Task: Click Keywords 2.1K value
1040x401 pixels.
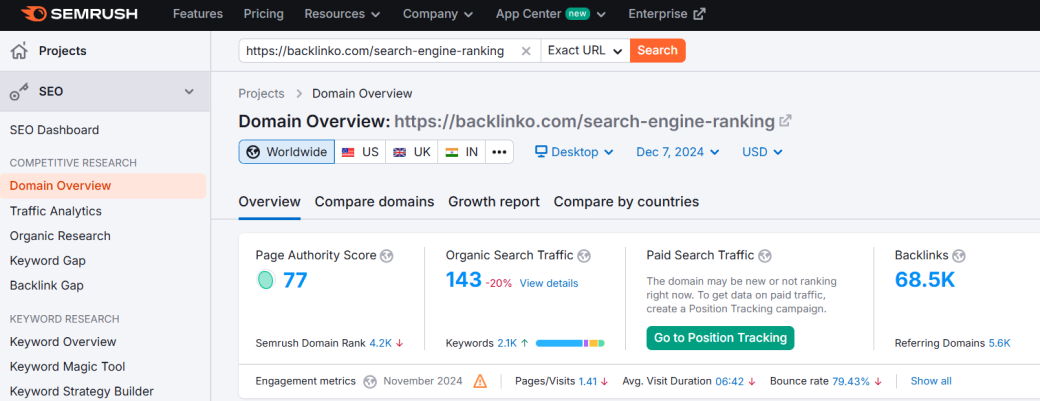Action: coord(507,343)
